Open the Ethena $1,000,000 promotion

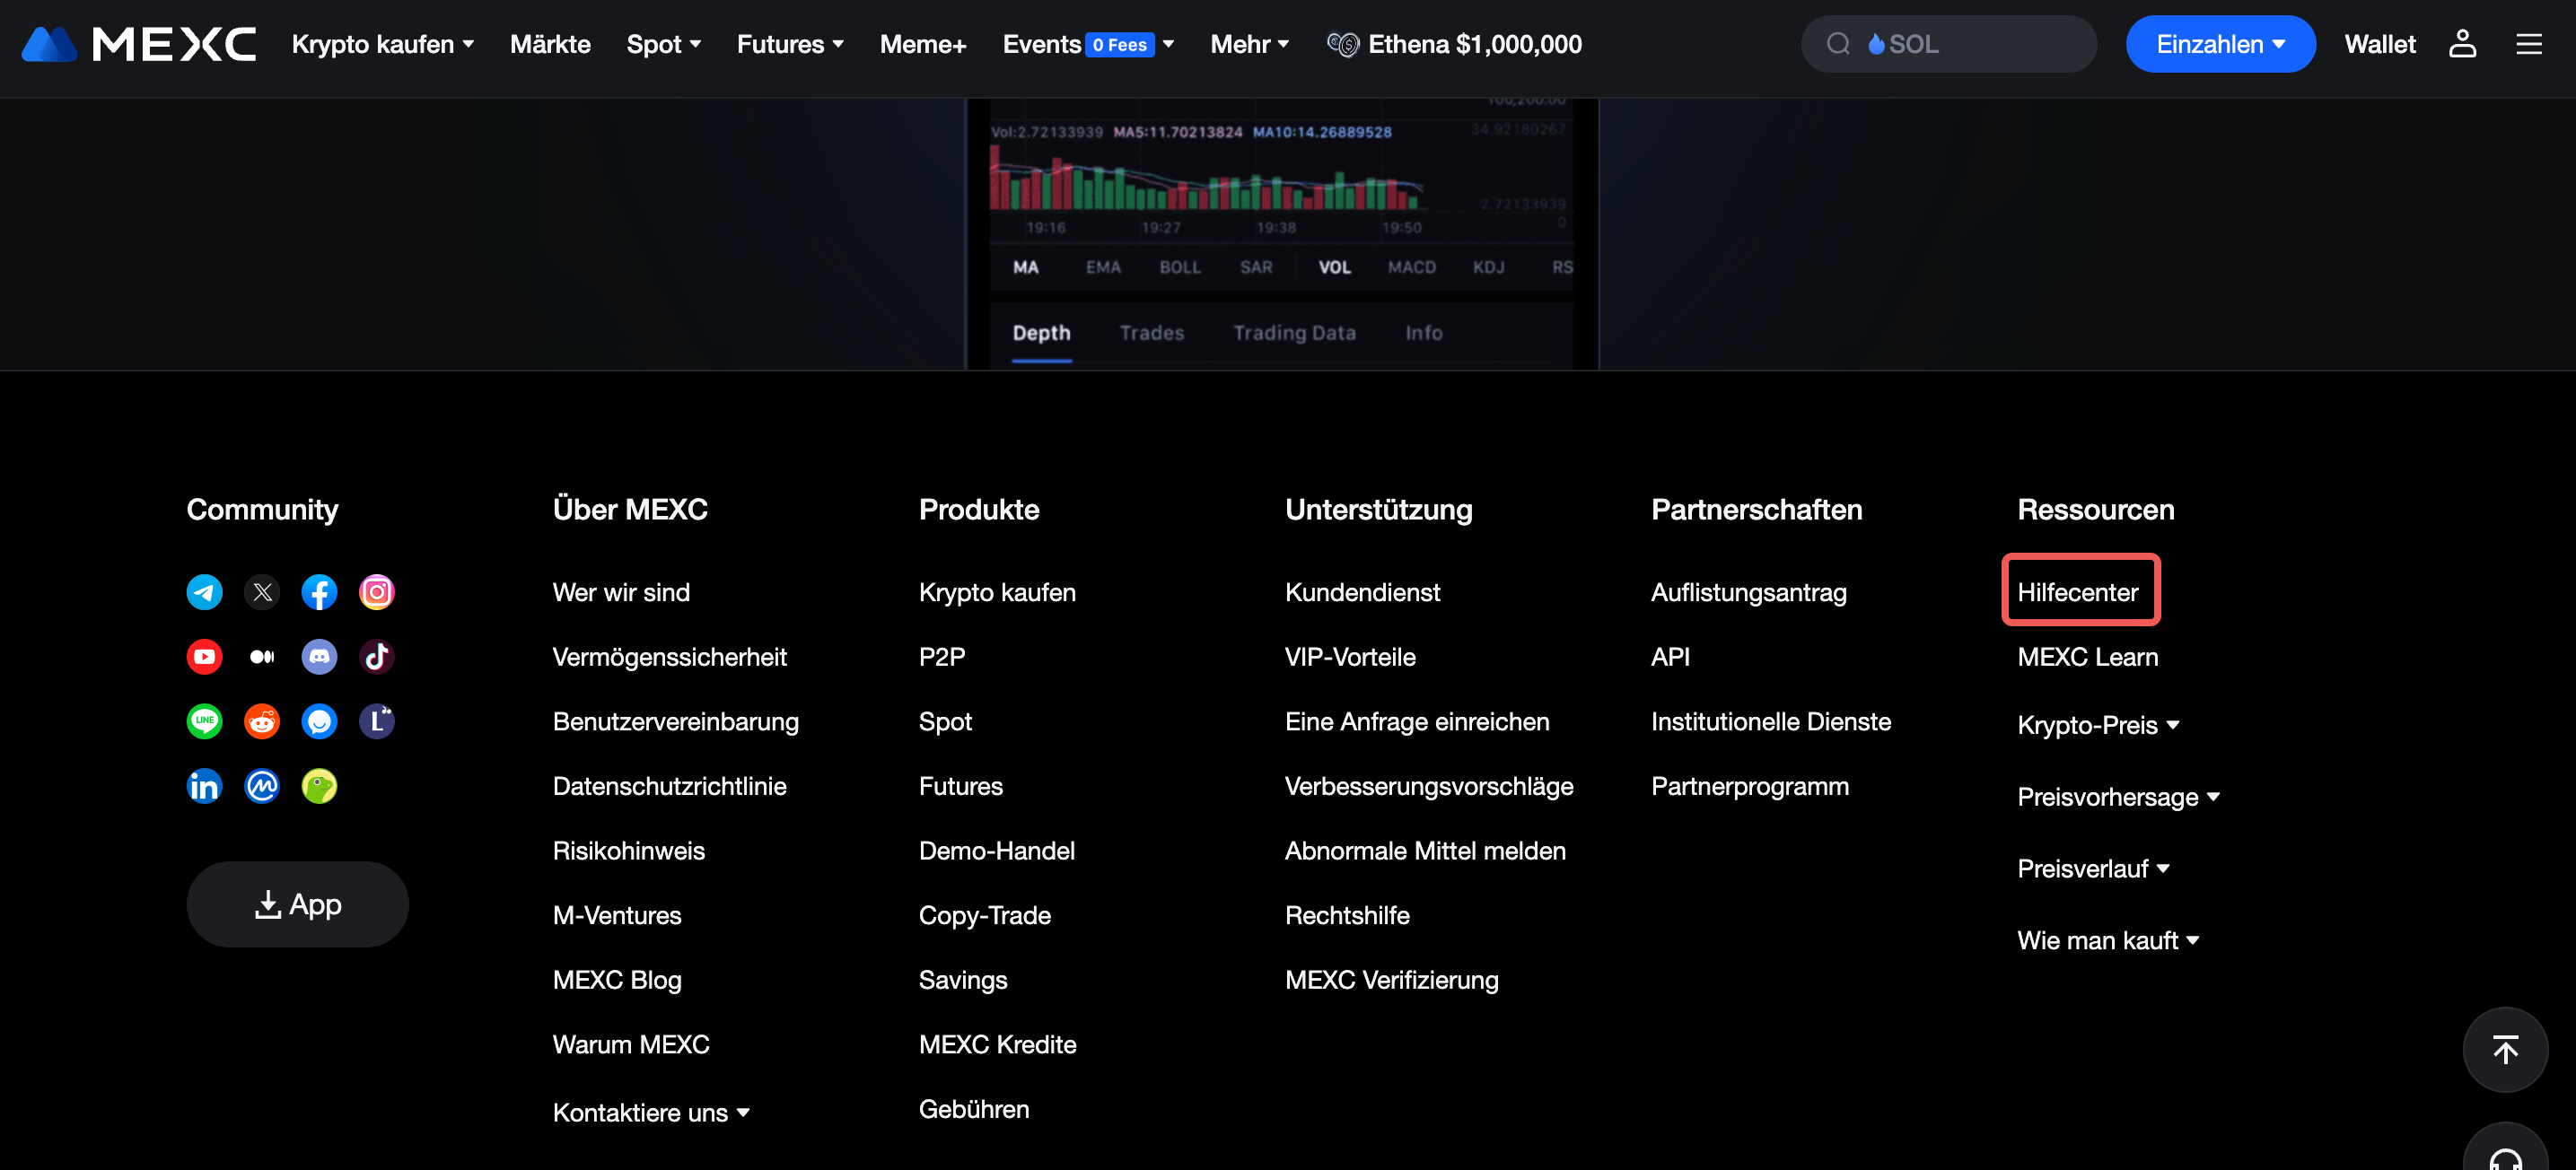click(1455, 44)
